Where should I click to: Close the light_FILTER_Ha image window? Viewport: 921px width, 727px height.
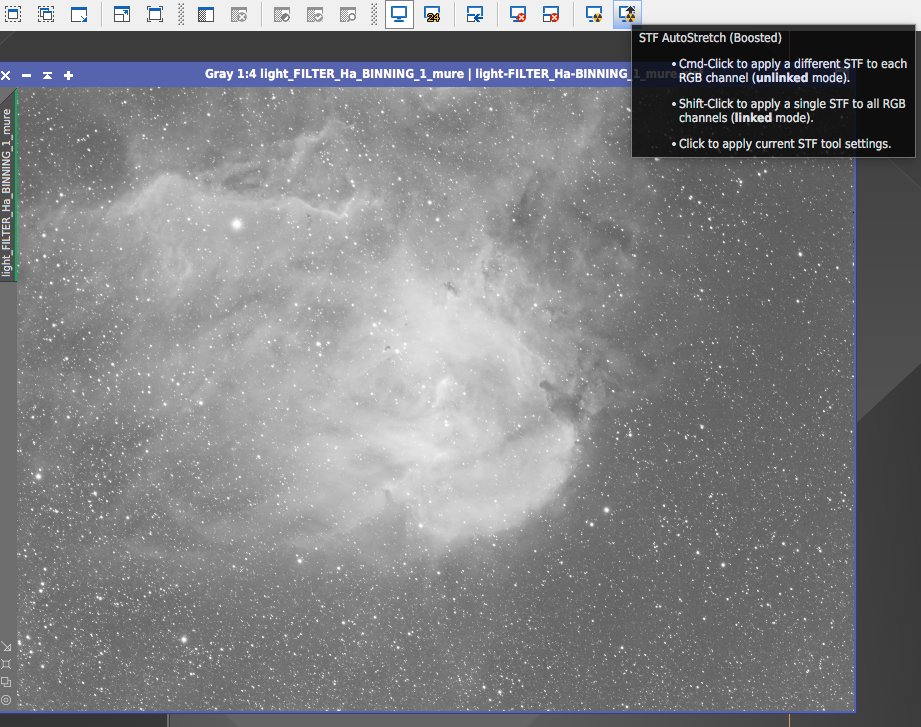point(6,75)
